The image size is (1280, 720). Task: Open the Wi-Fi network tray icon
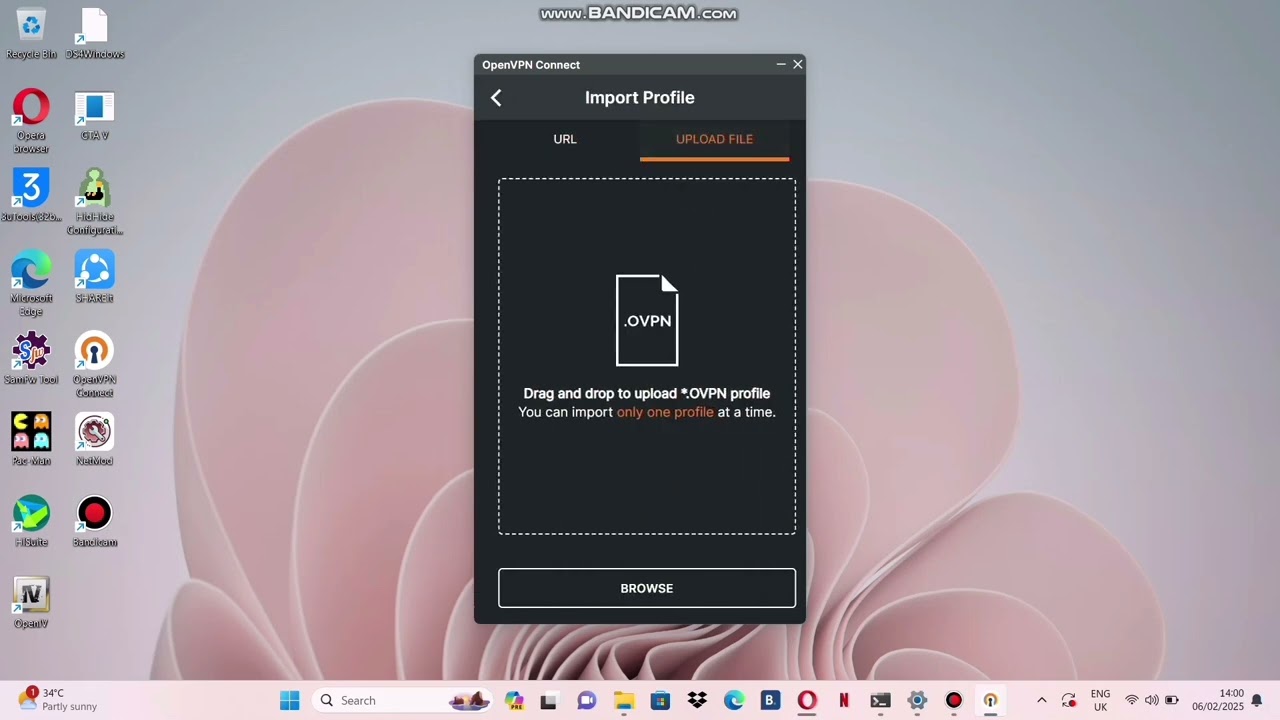pos(1132,700)
